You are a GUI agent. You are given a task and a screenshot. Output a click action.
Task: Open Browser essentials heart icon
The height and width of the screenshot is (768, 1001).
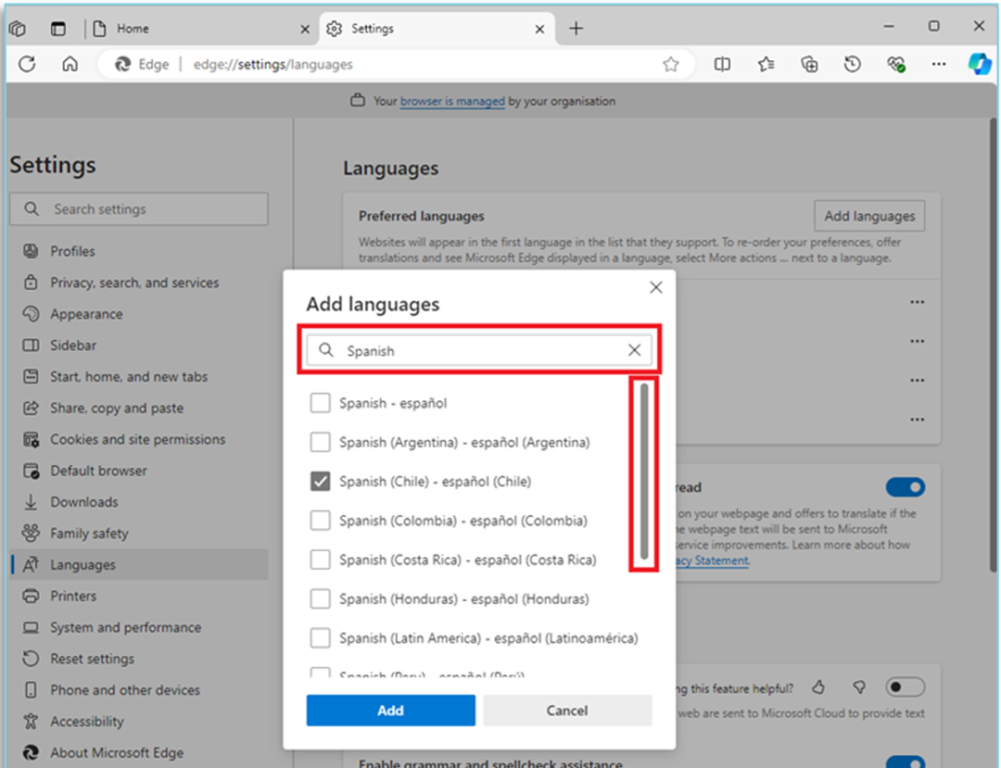coord(896,64)
